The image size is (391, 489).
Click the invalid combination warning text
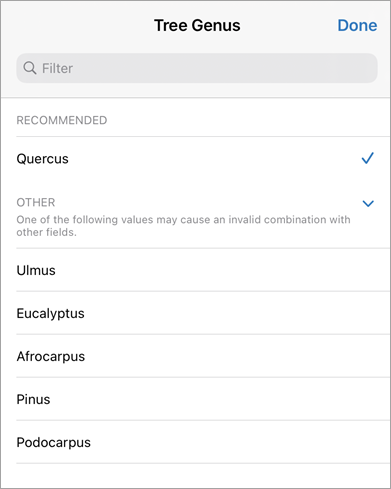183,226
